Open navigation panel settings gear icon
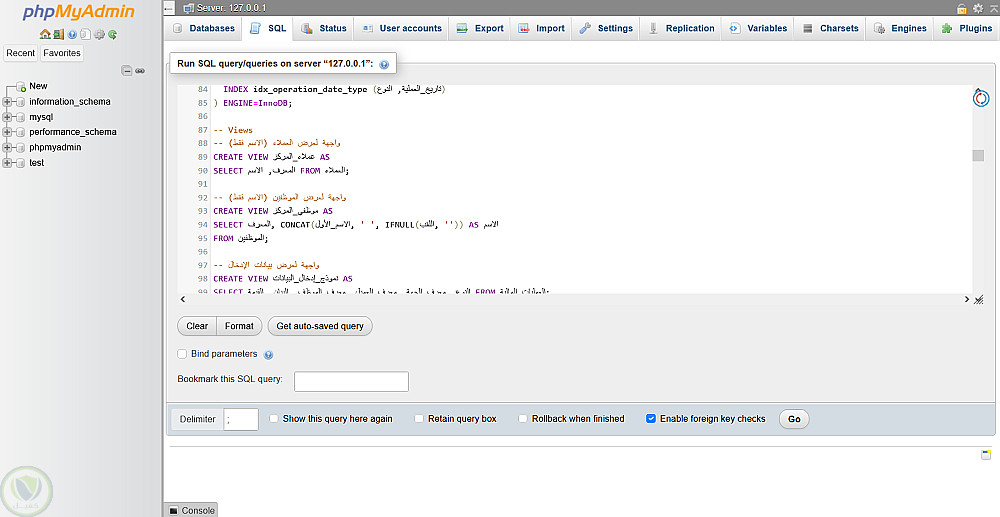 (99, 34)
